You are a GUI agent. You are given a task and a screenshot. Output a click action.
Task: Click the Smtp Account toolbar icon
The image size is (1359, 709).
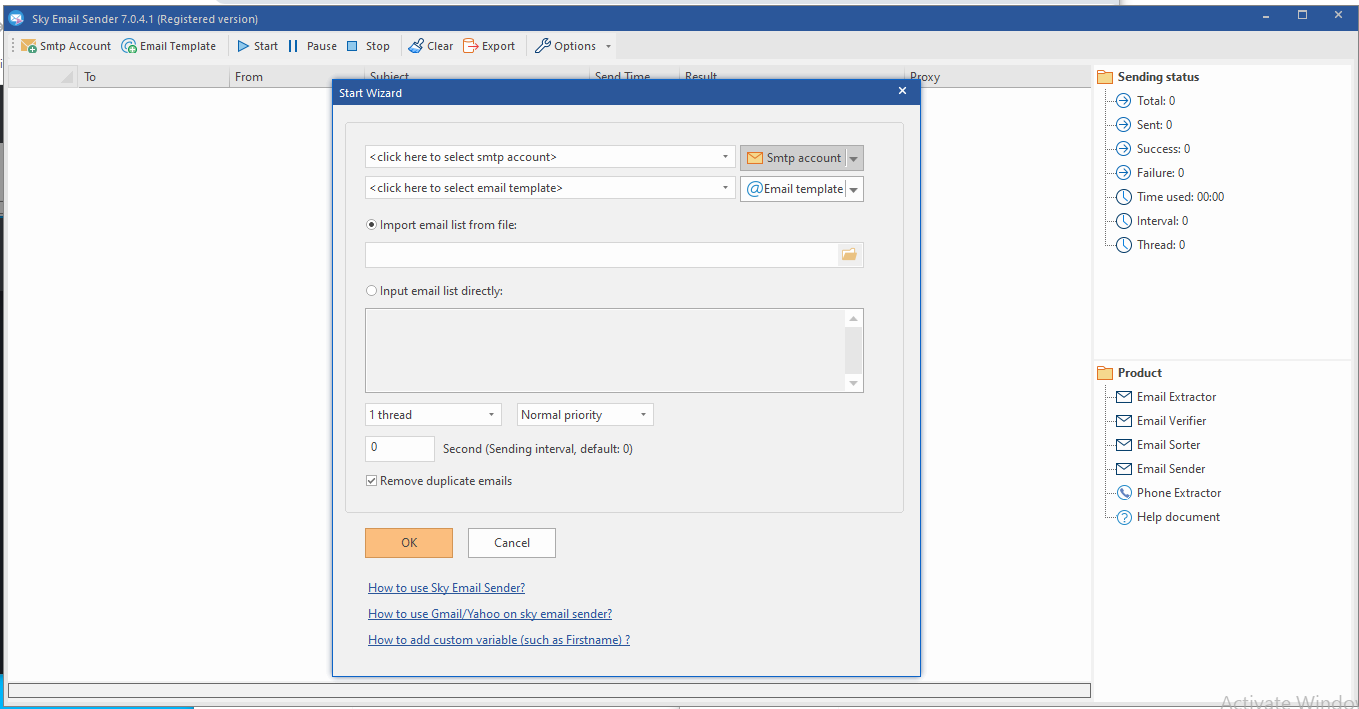click(29, 46)
